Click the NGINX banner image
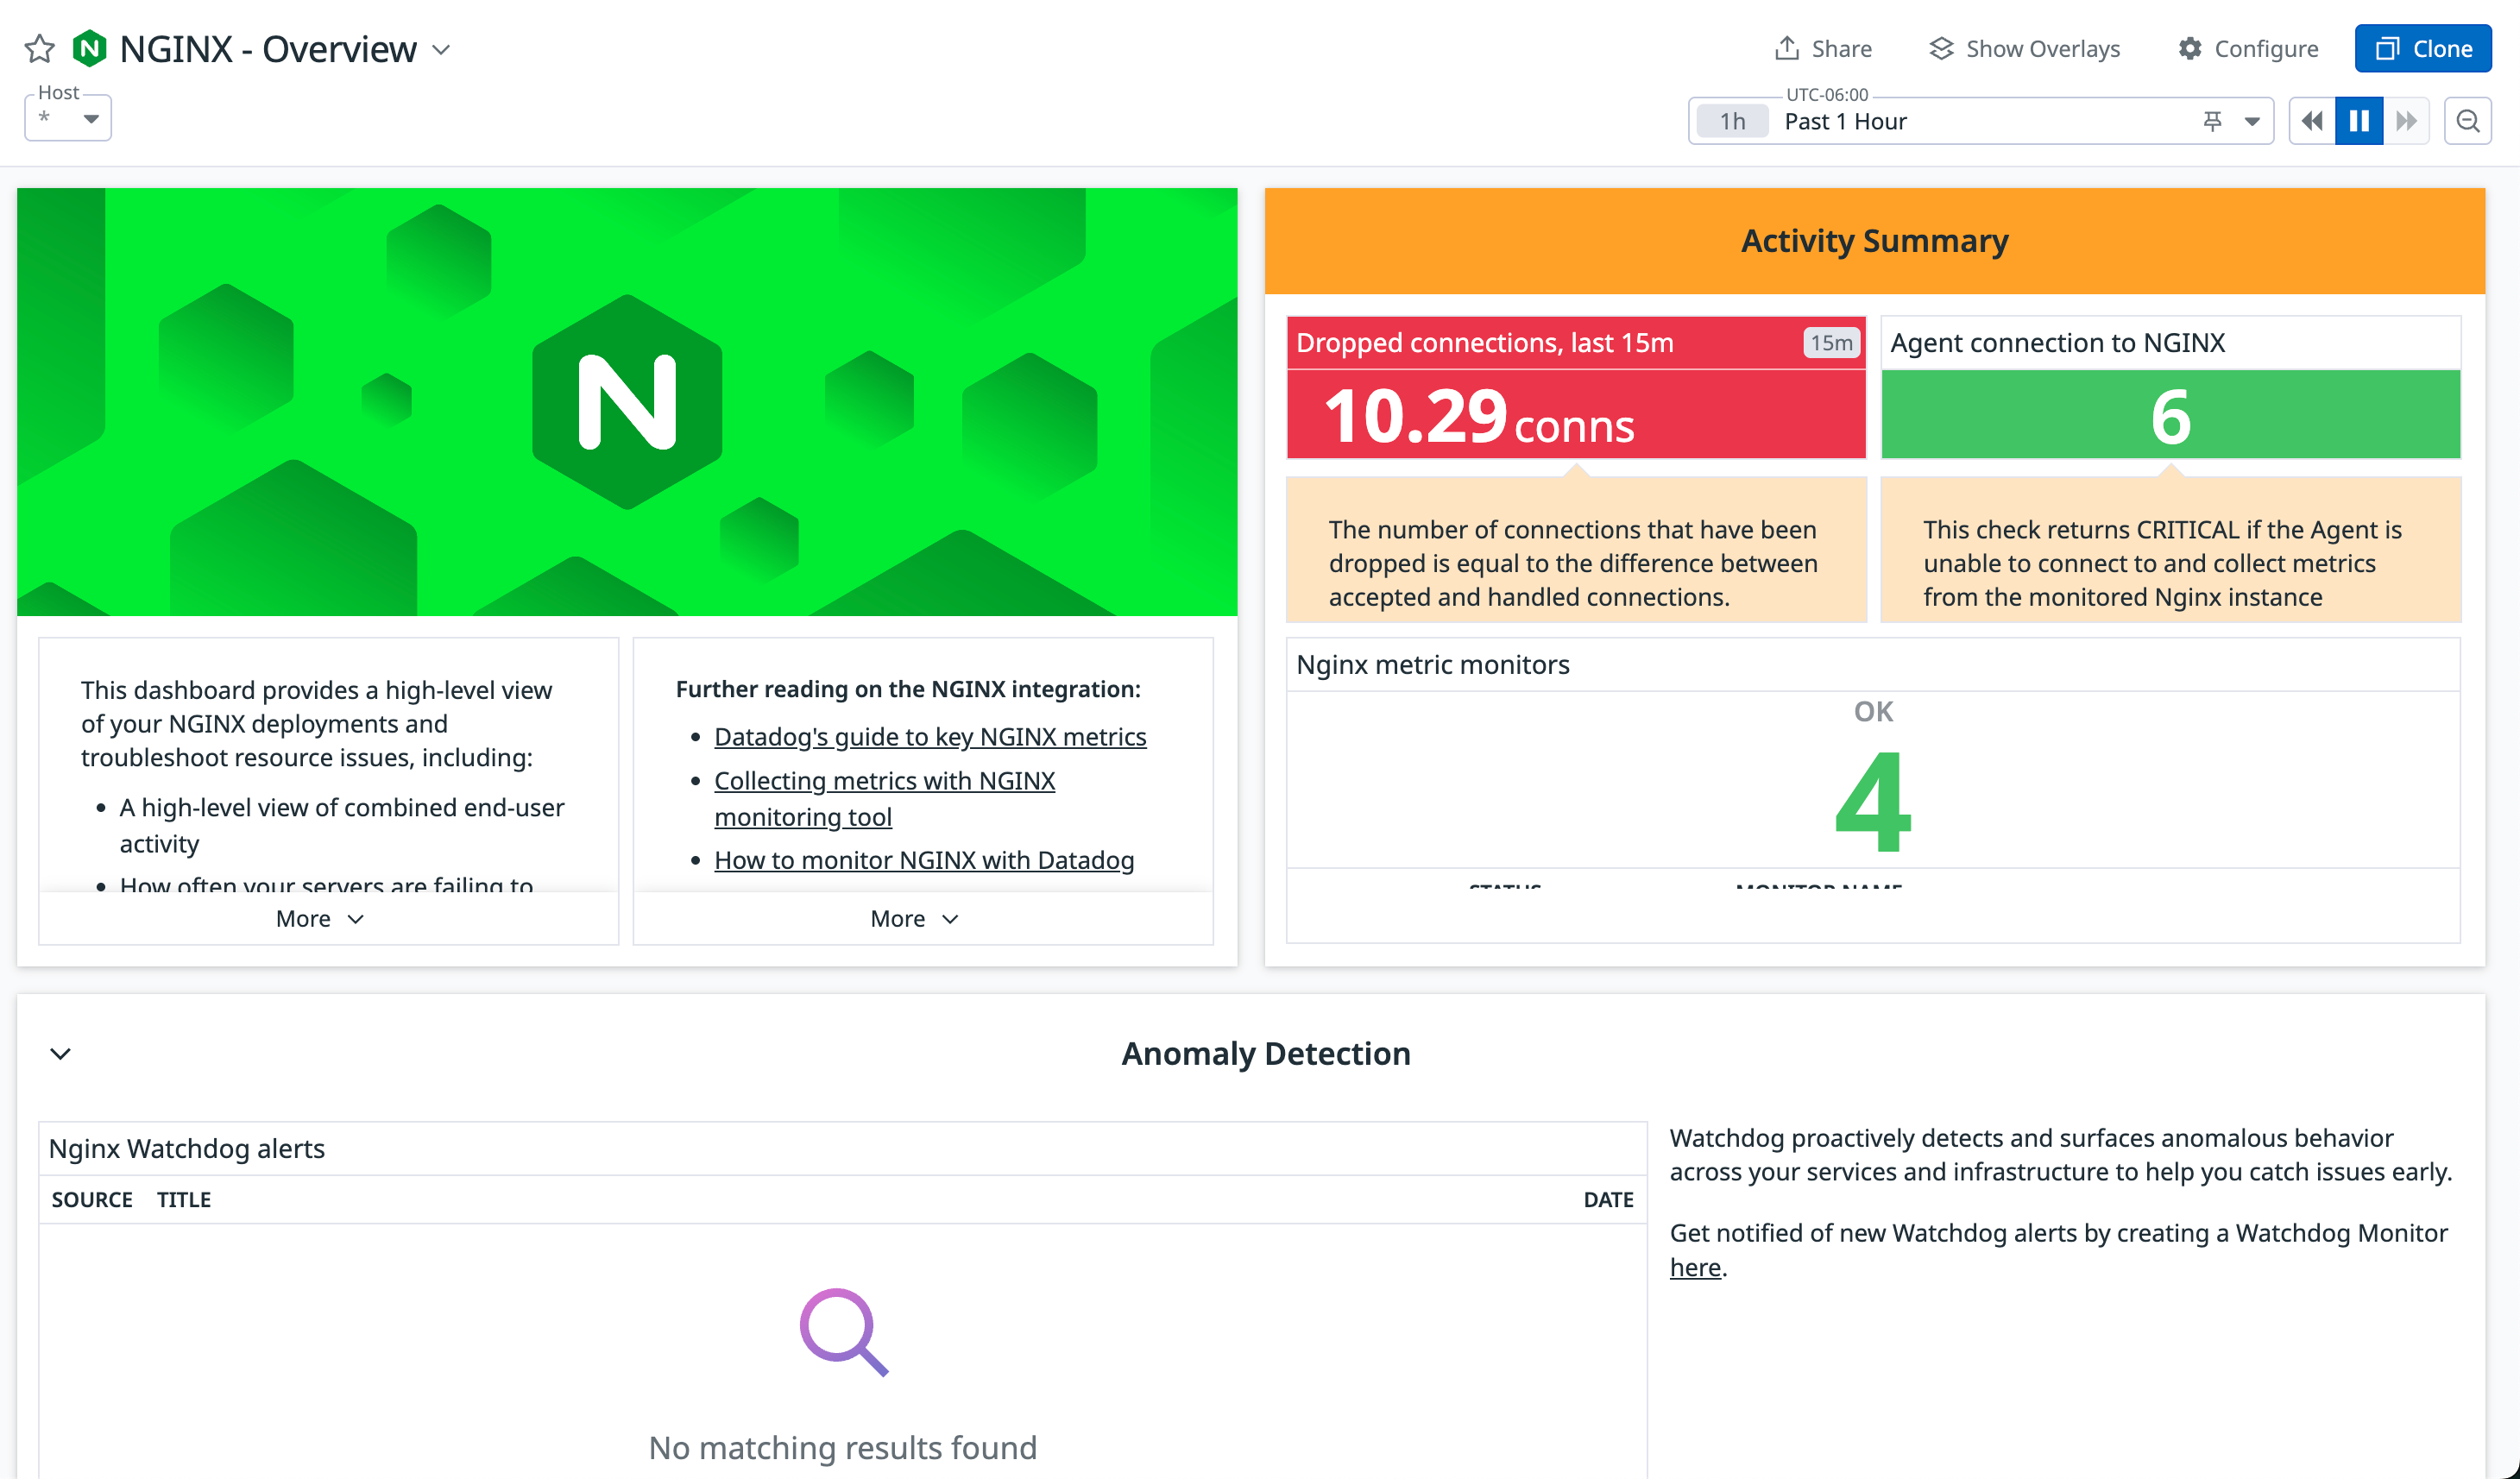The width and height of the screenshot is (2520, 1479). (627, 401)
